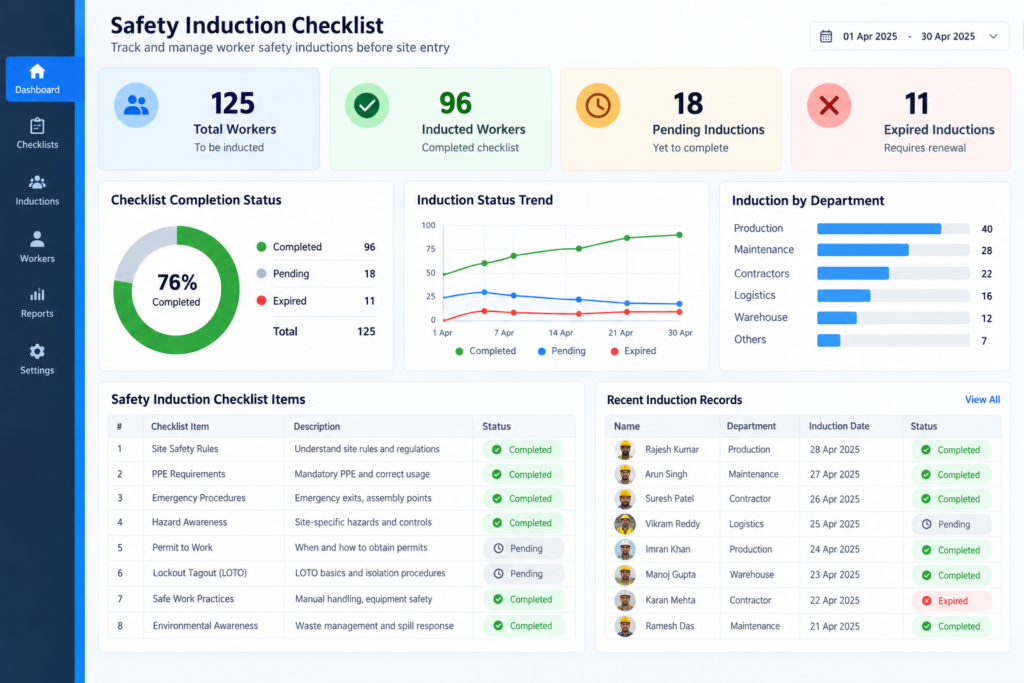The image size is (1024, 683).
Task: Click the Pending Inductions summary card title
Action: (x=709, y=130)
